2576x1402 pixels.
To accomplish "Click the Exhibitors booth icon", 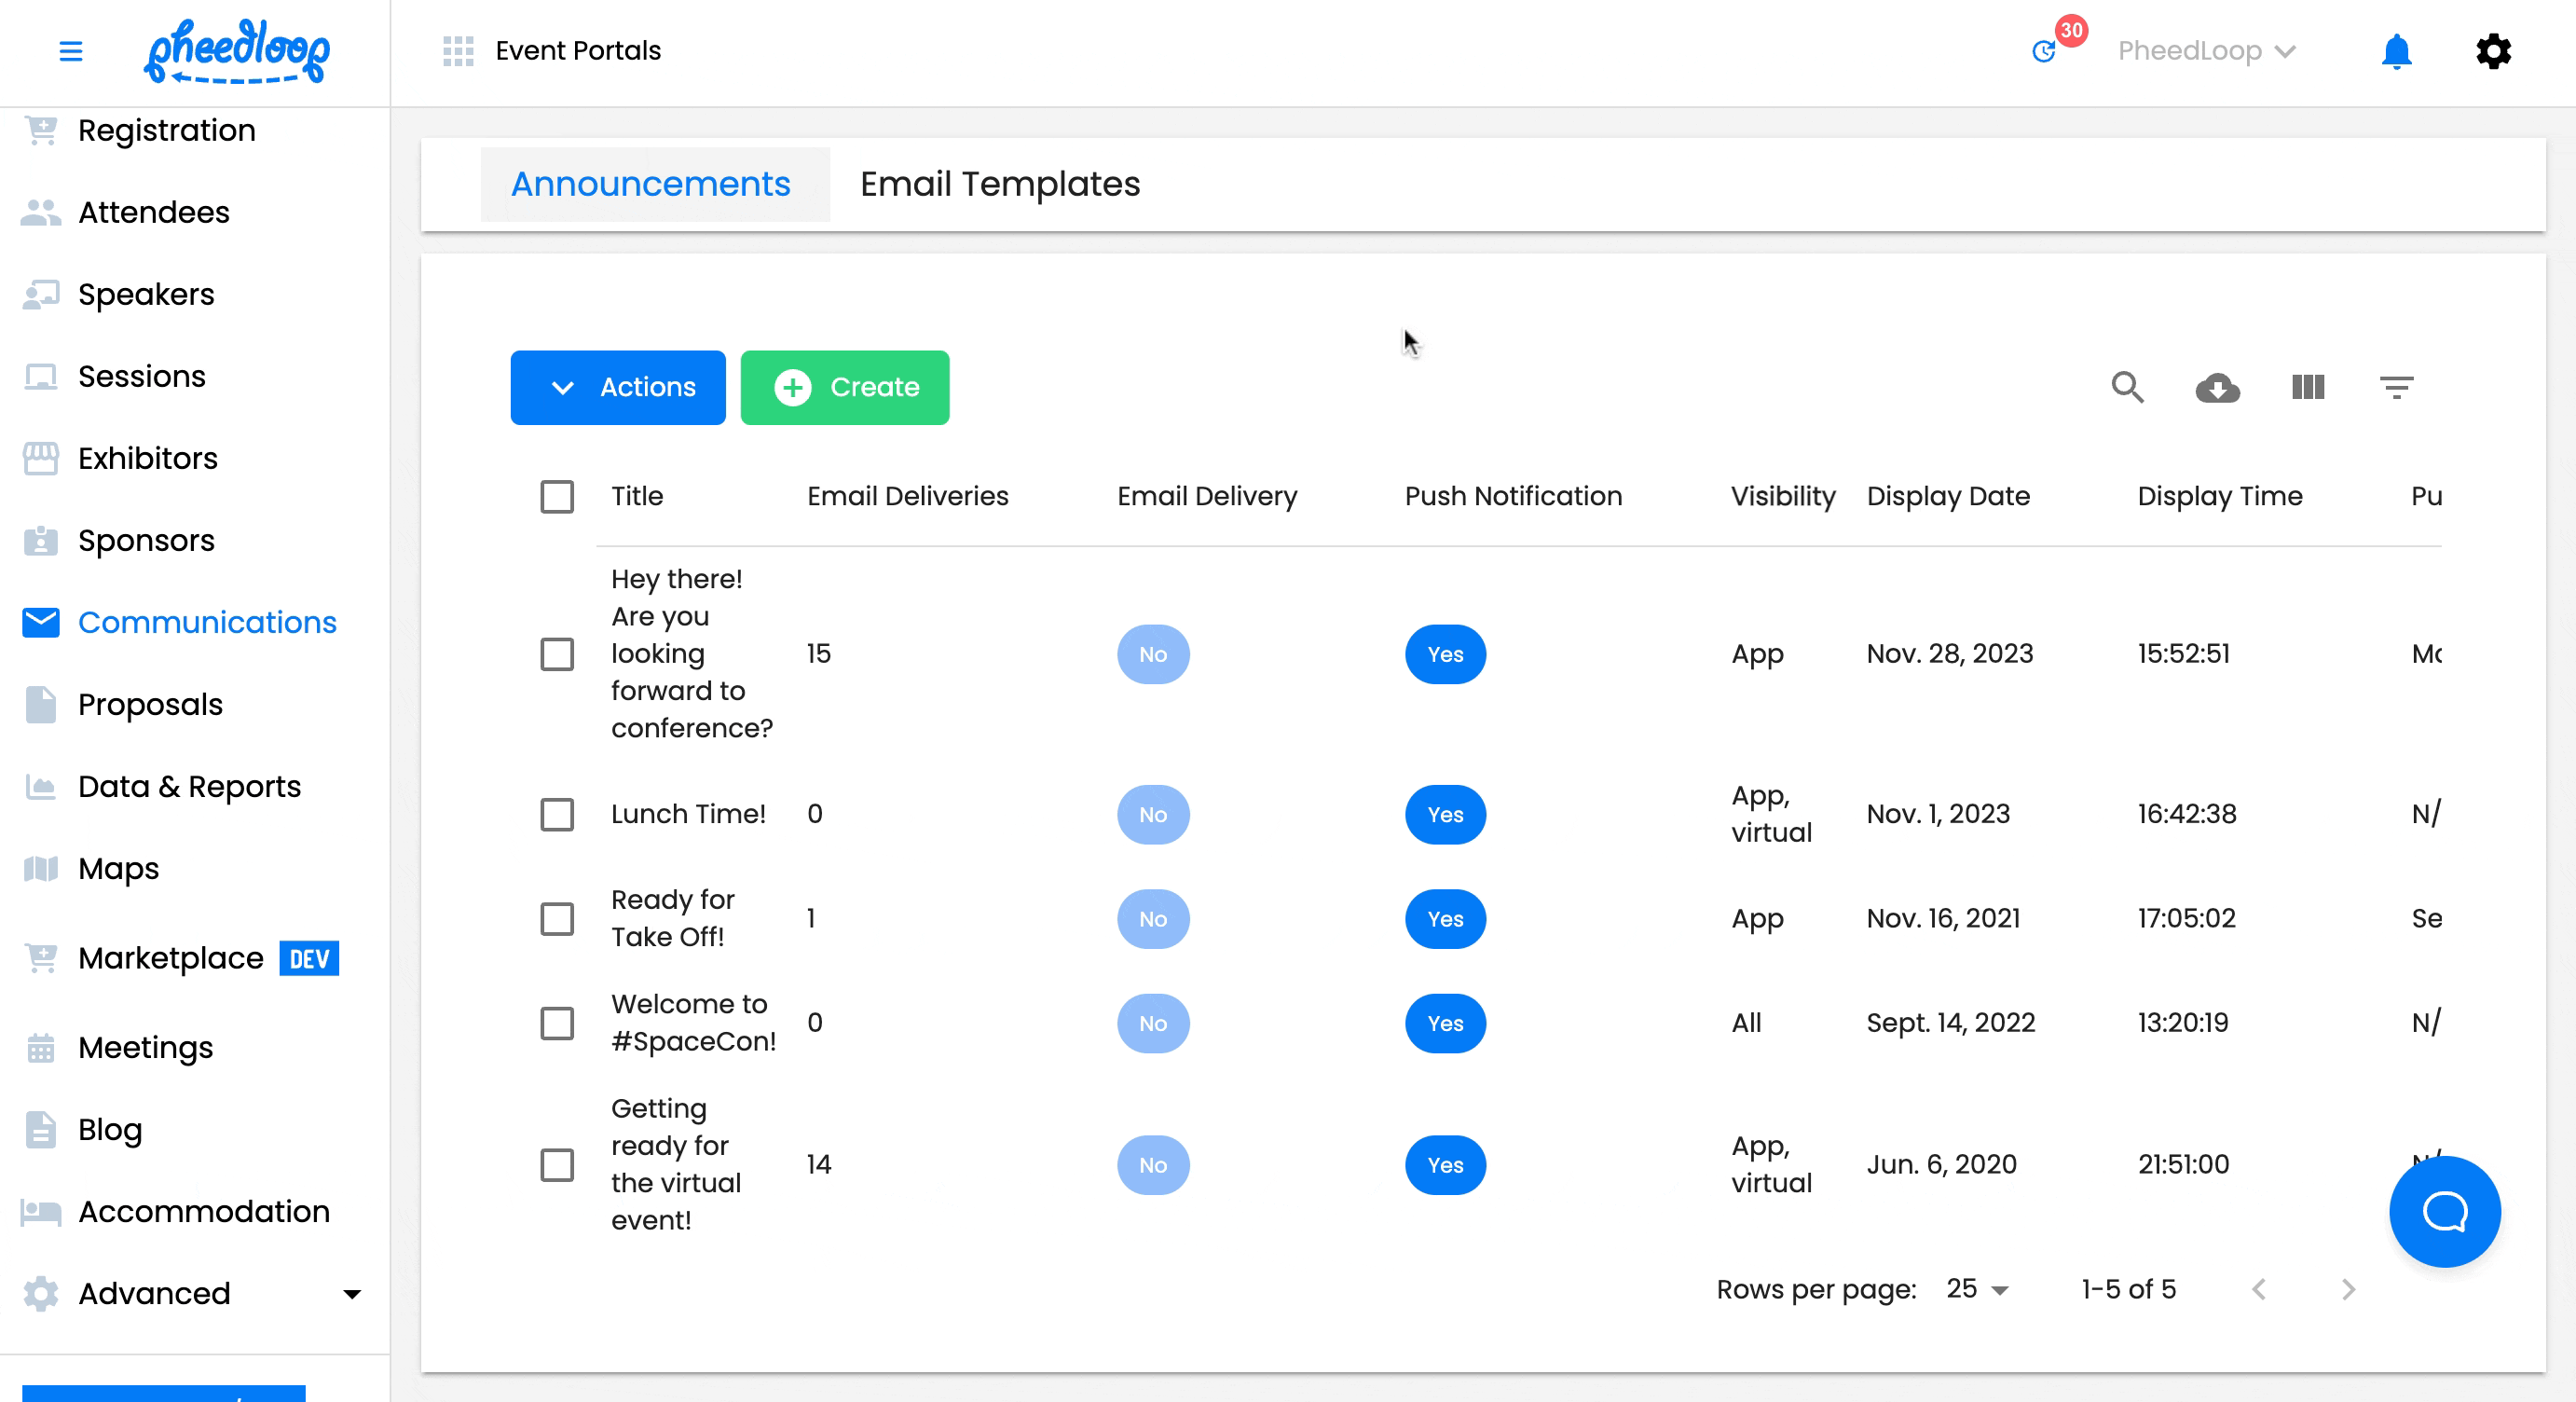I will pos(40,458).
